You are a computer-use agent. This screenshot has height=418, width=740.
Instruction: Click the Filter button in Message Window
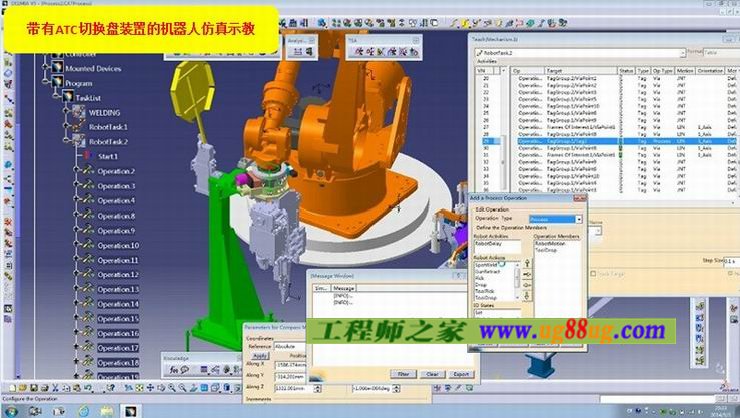click(x=401, y=373)
